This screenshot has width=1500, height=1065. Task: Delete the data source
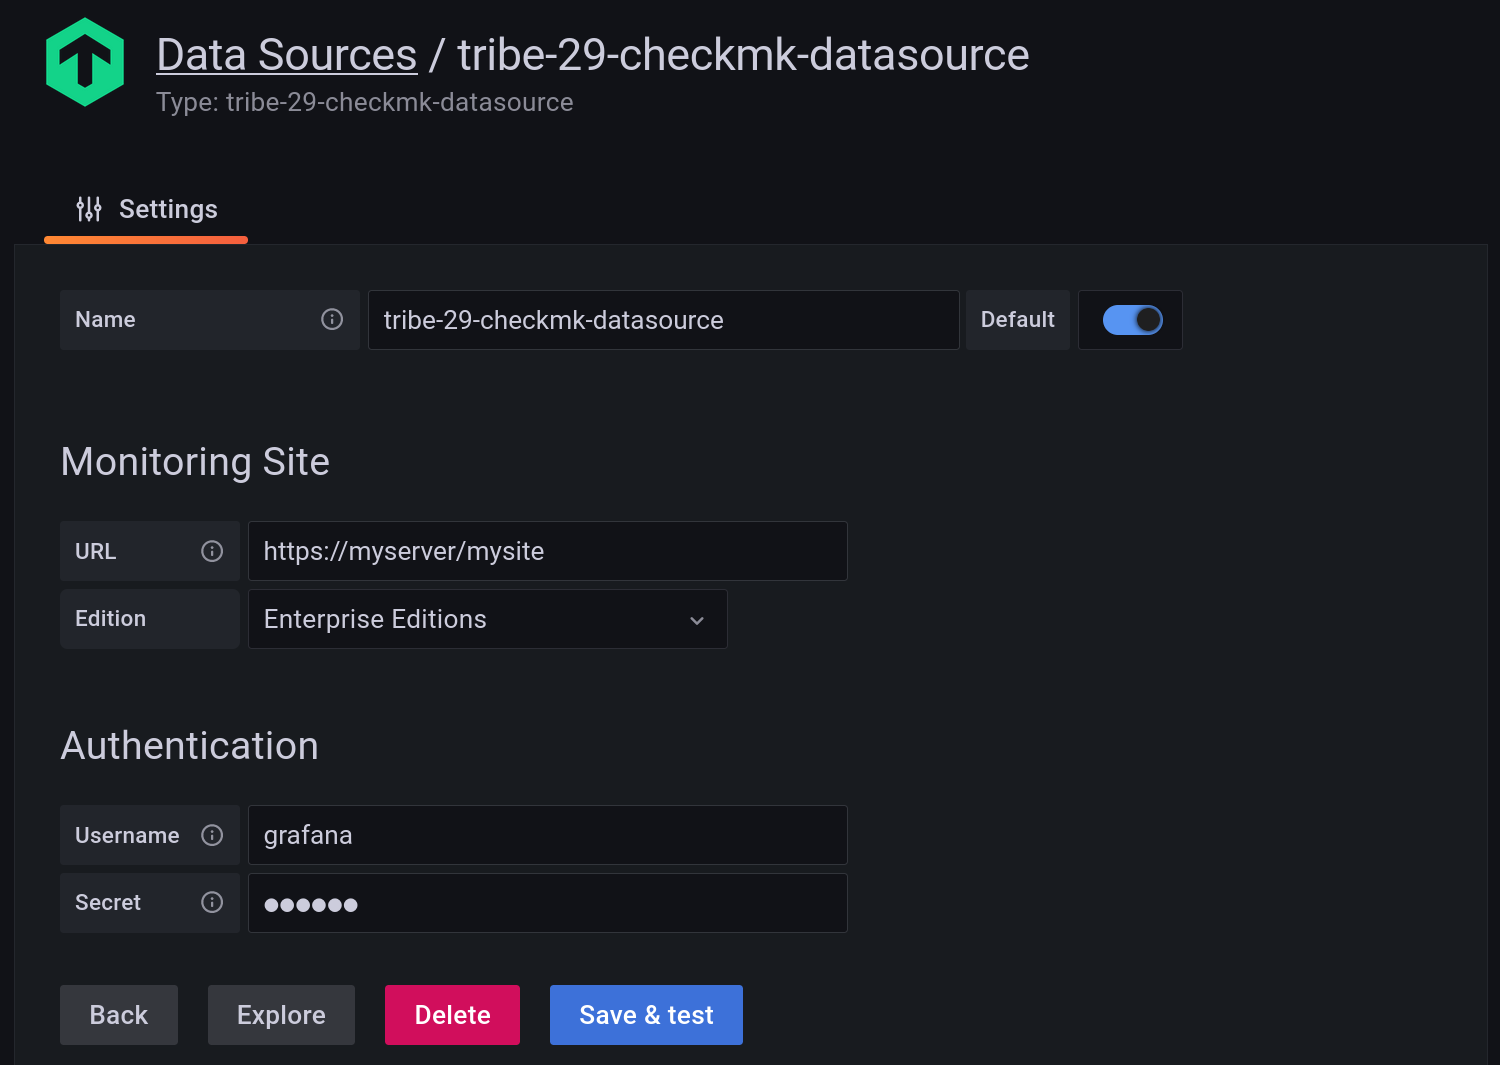pyautogui.click(x=452, y=1015)
